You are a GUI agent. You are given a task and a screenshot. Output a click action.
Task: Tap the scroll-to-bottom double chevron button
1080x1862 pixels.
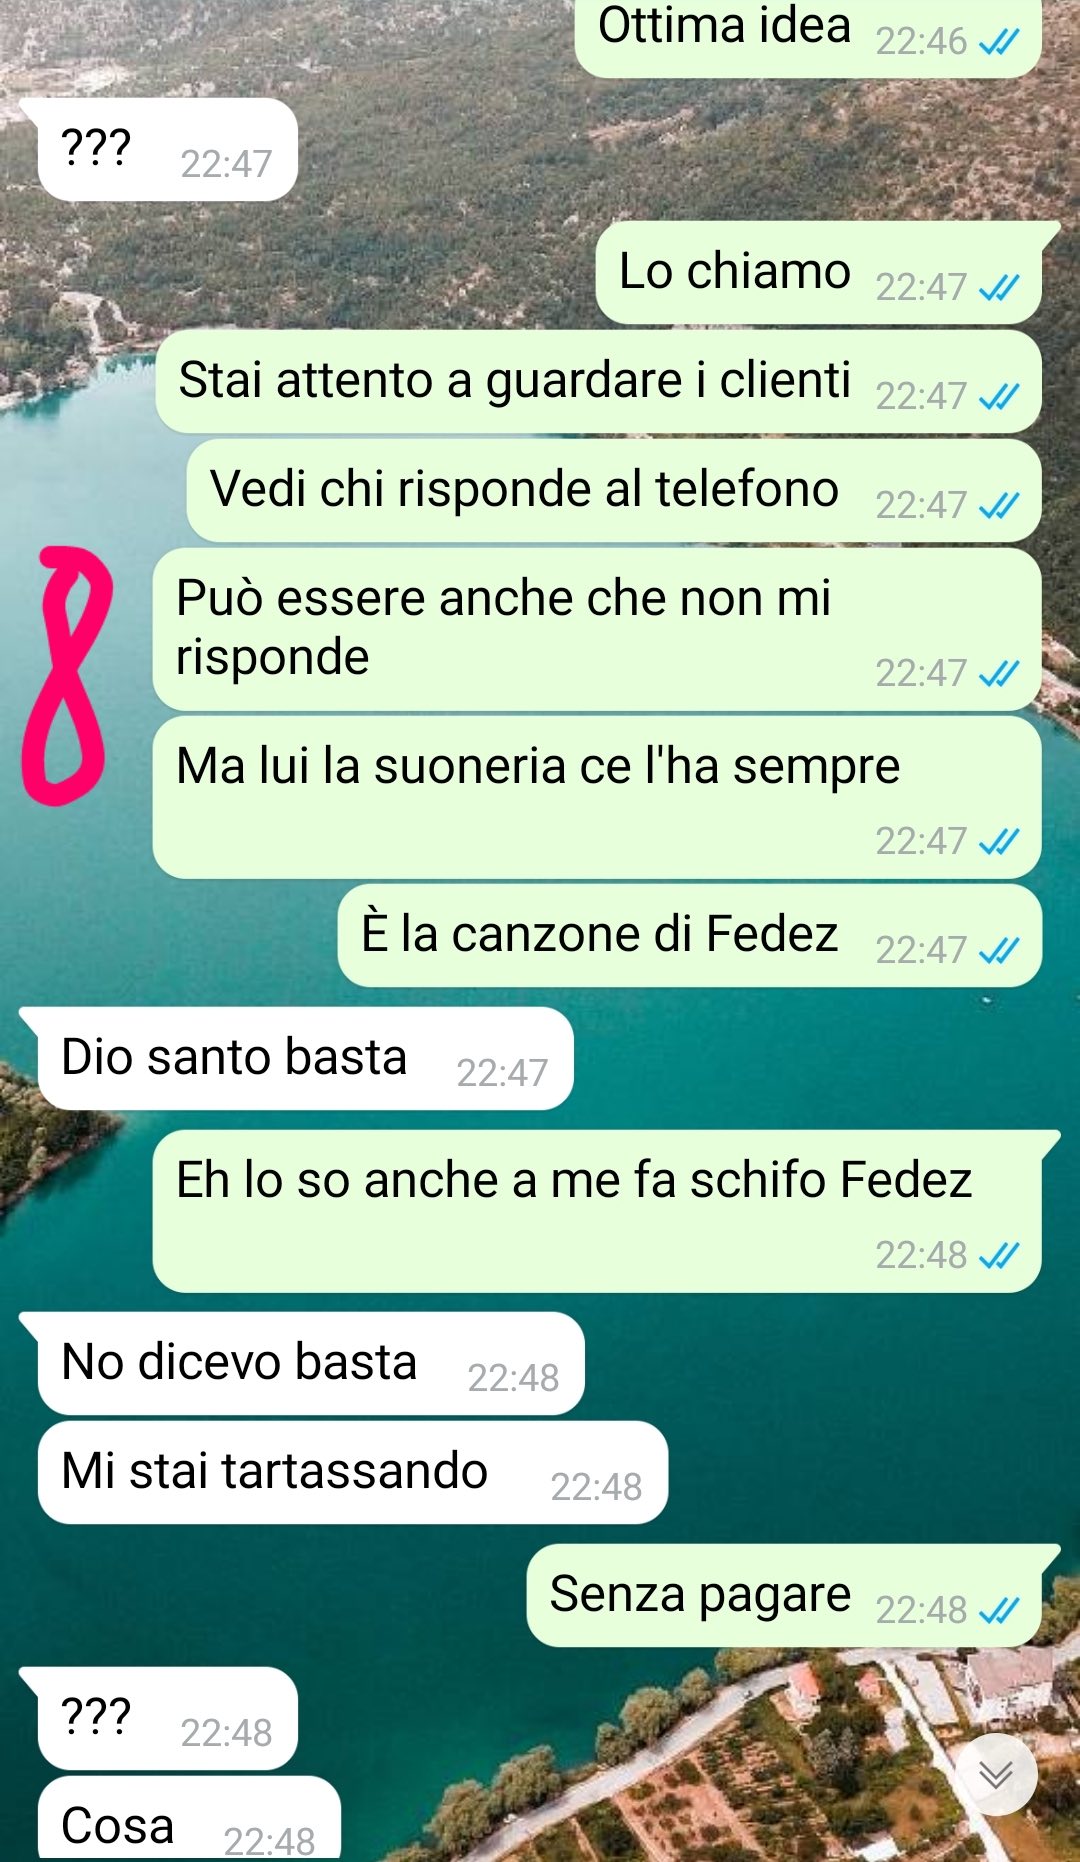click(x=995, y=1774)
